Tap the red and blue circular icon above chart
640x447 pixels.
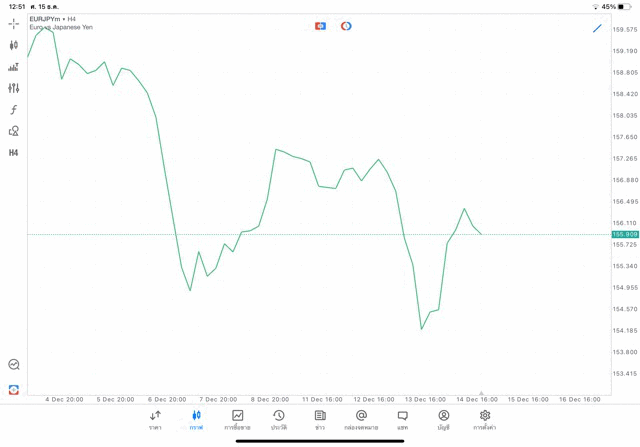click(x=346, y=26)
